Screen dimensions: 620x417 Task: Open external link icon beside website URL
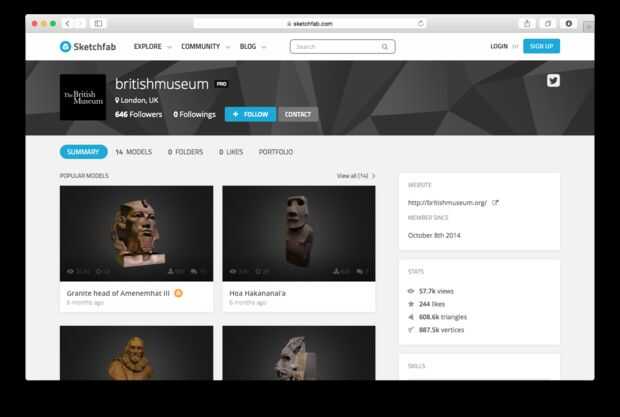[x=495, y=203]
